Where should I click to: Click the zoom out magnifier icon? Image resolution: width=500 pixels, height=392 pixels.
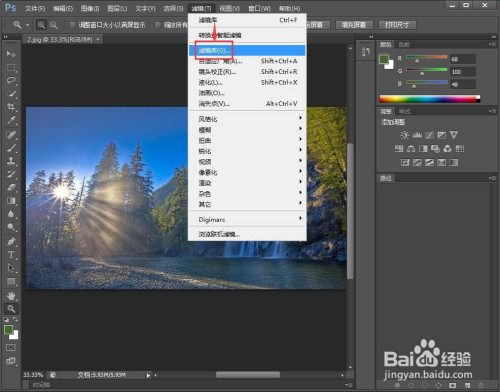(x=53, y=25)
